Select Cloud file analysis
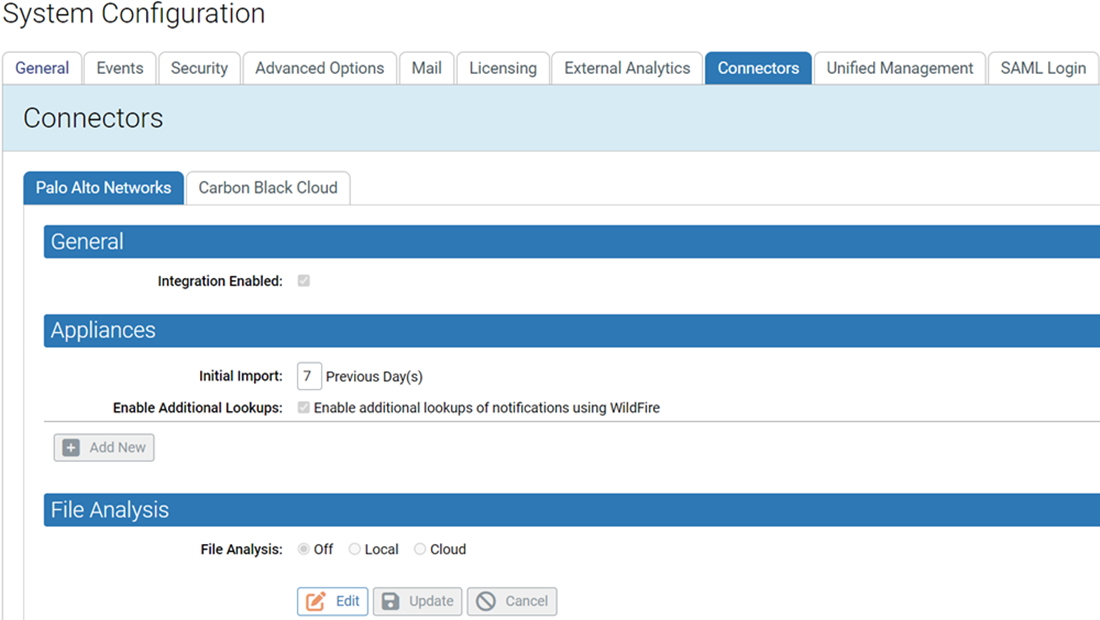The image size is (1100, 620). point(420,549)
